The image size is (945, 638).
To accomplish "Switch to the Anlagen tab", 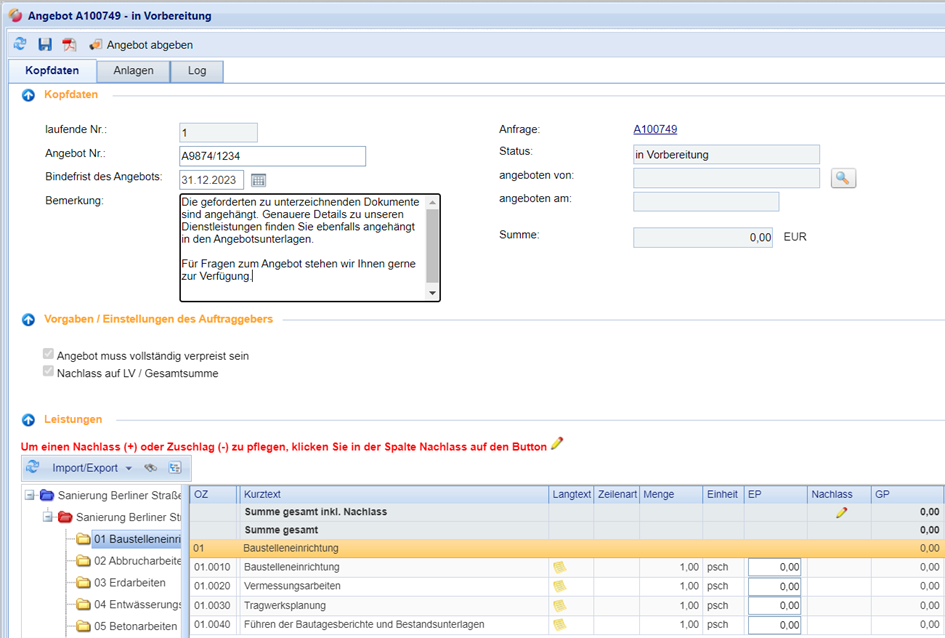I will [133, 71].
